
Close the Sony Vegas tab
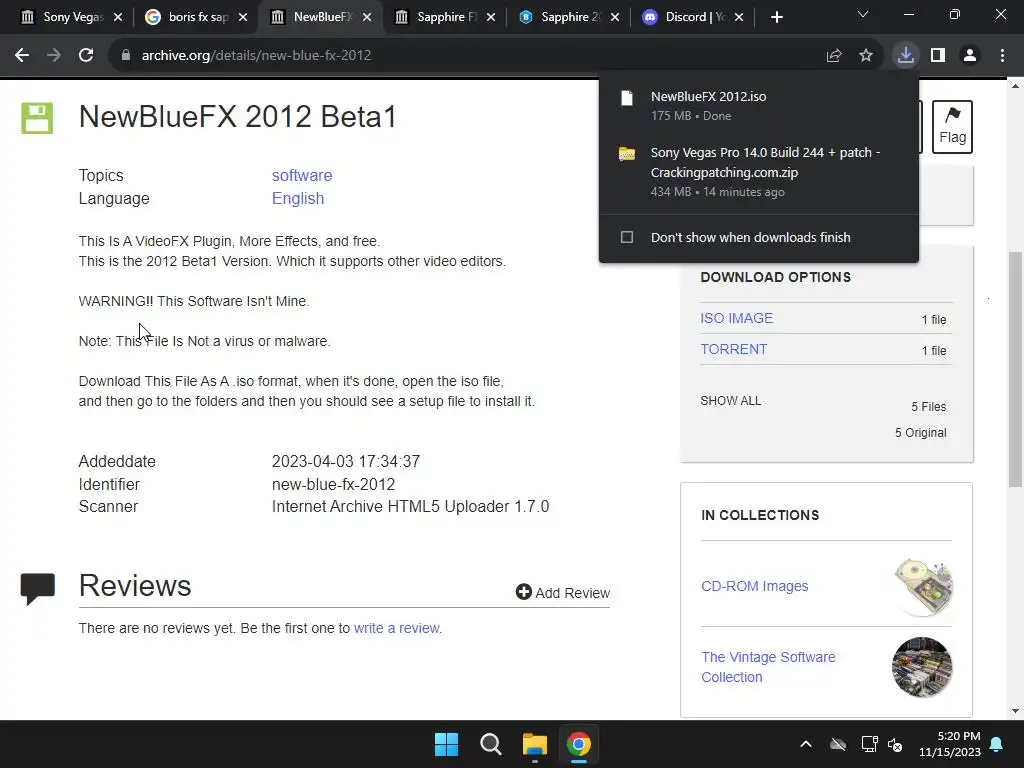[x=118, y=18]
